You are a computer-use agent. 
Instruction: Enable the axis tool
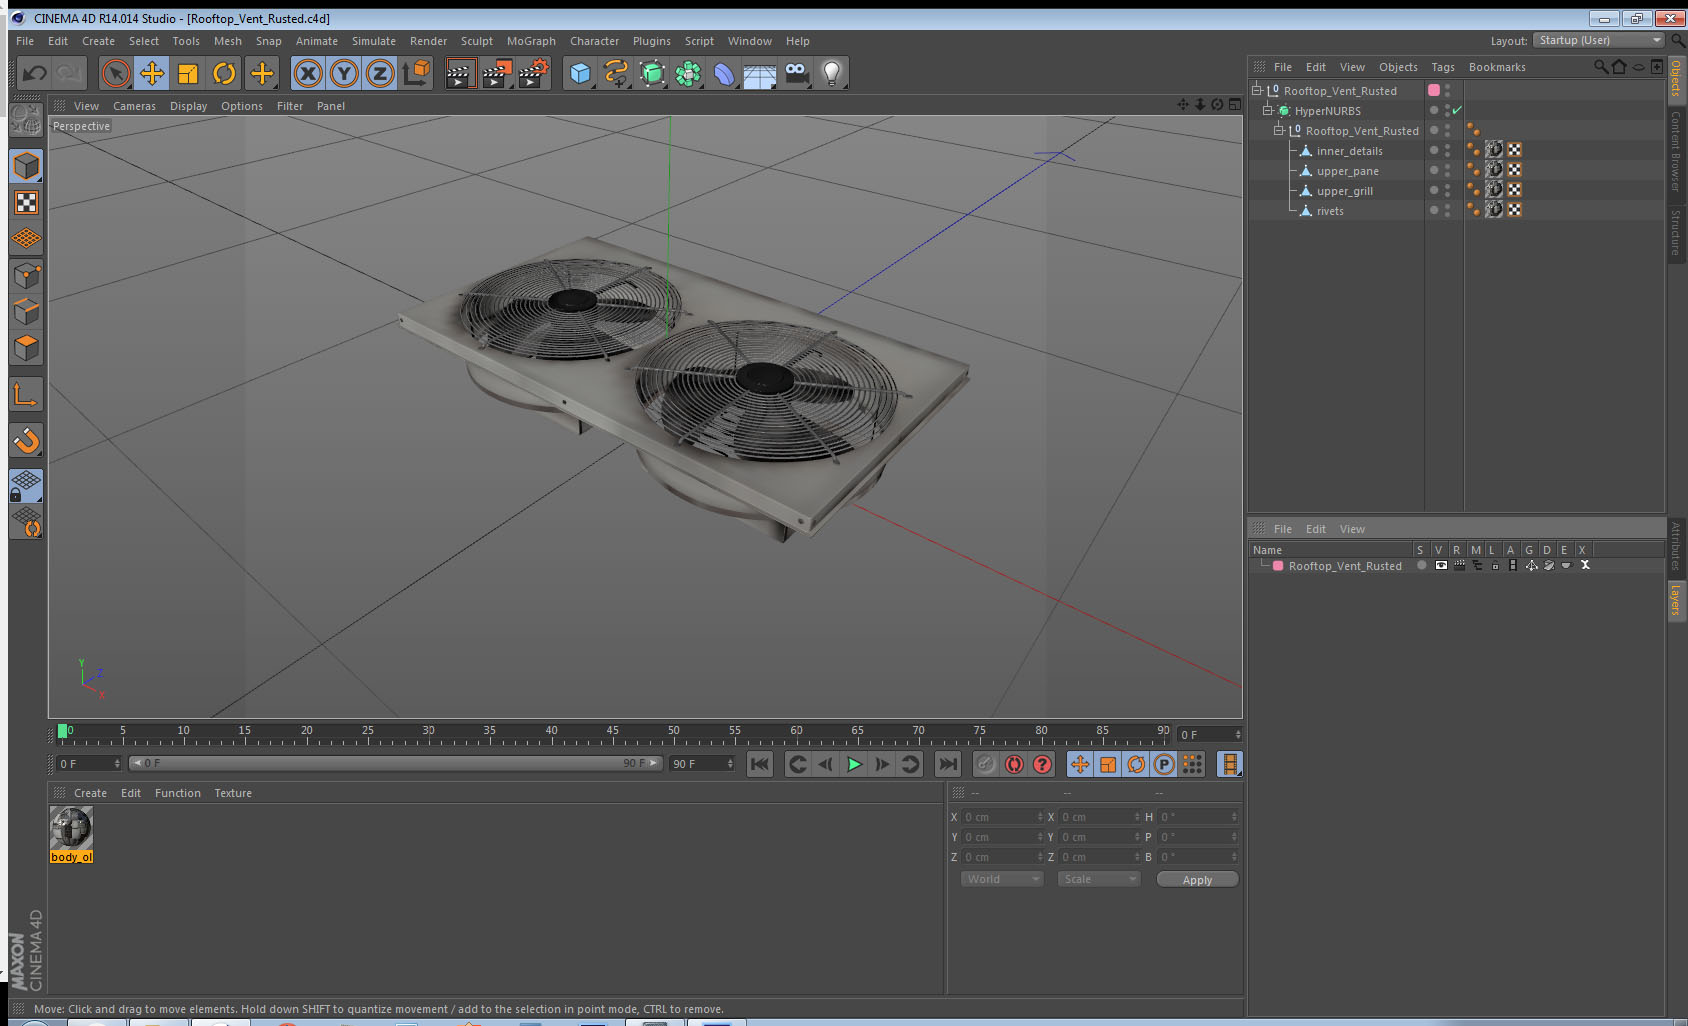tap(26, 395)
